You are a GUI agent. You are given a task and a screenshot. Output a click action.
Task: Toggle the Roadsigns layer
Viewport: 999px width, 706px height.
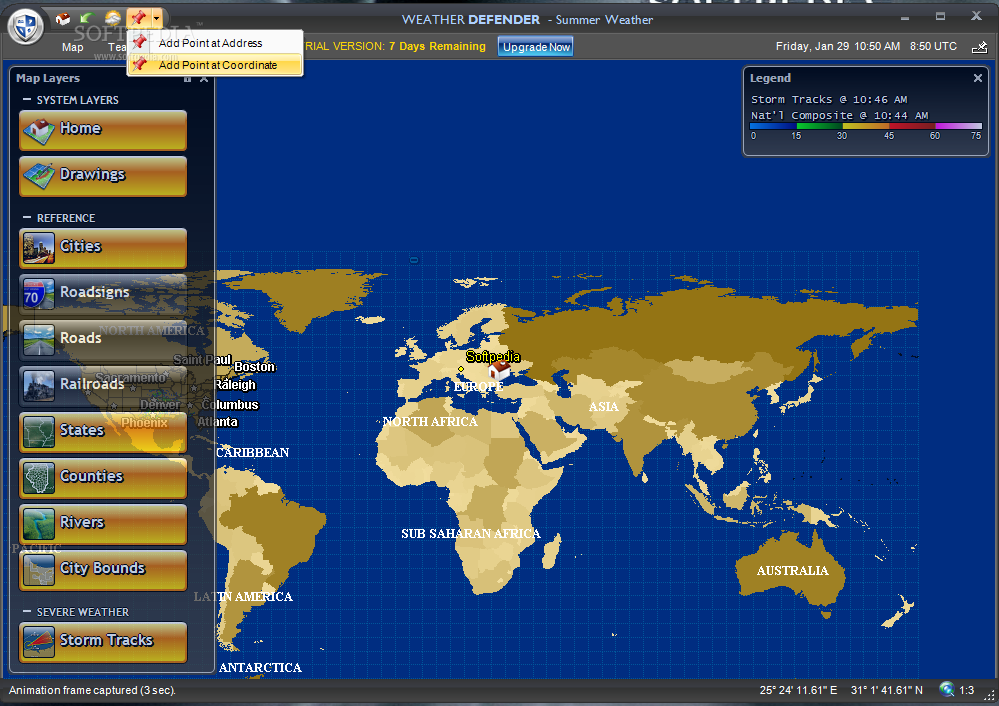click(x=103, y=294)
